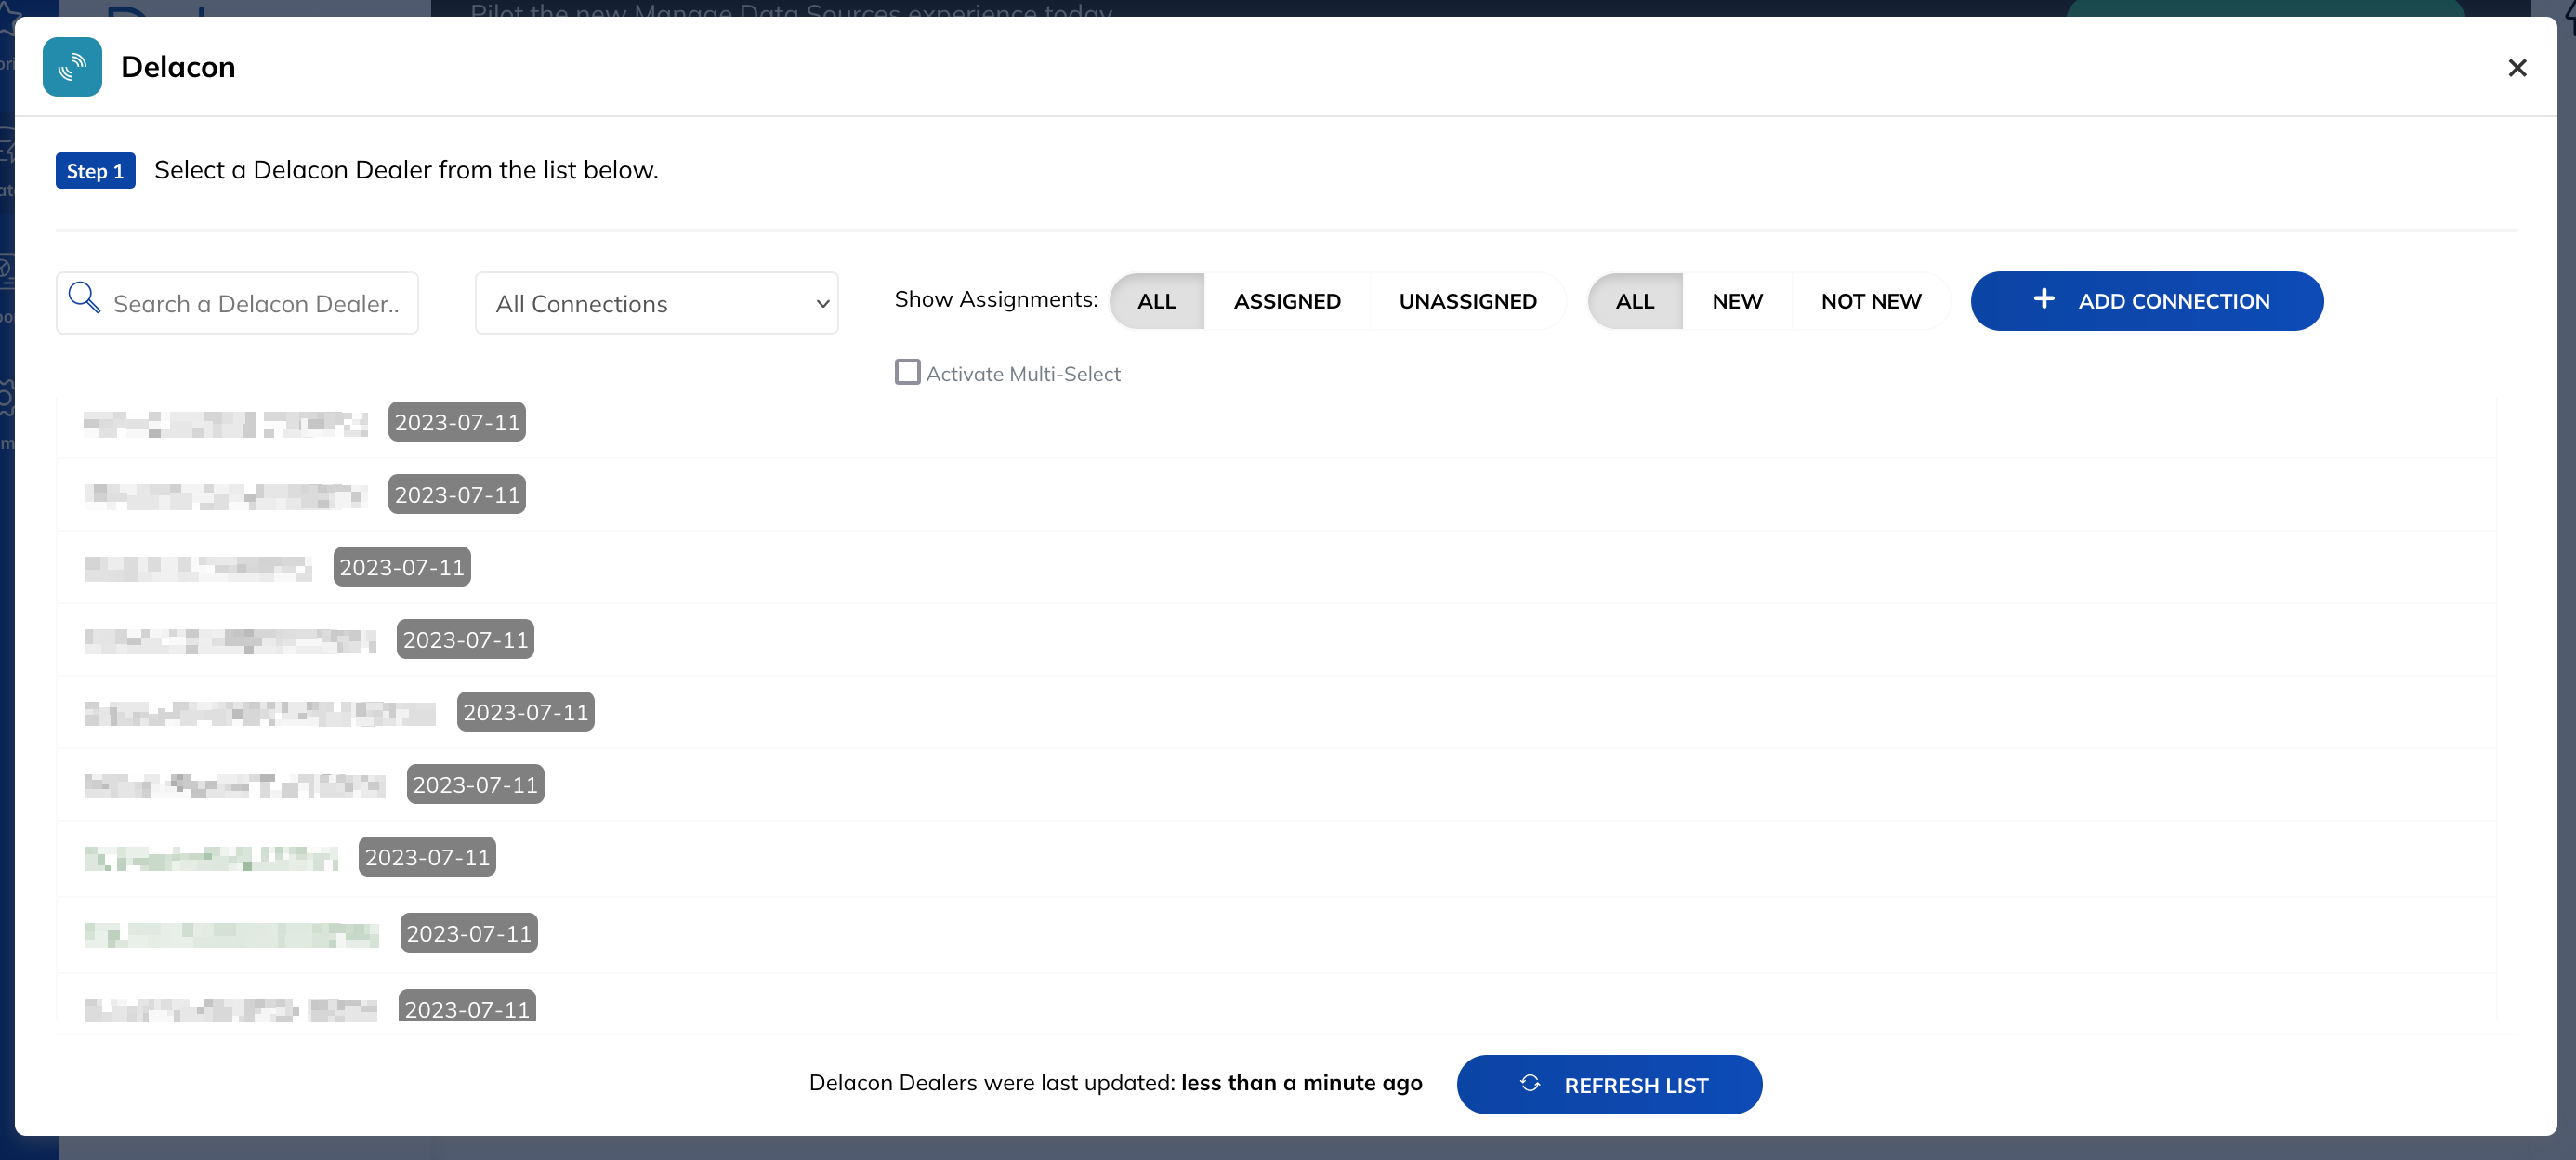Click the refresh arrows icon
The image size is (2576, 1160).
tap(1530, 1083)
